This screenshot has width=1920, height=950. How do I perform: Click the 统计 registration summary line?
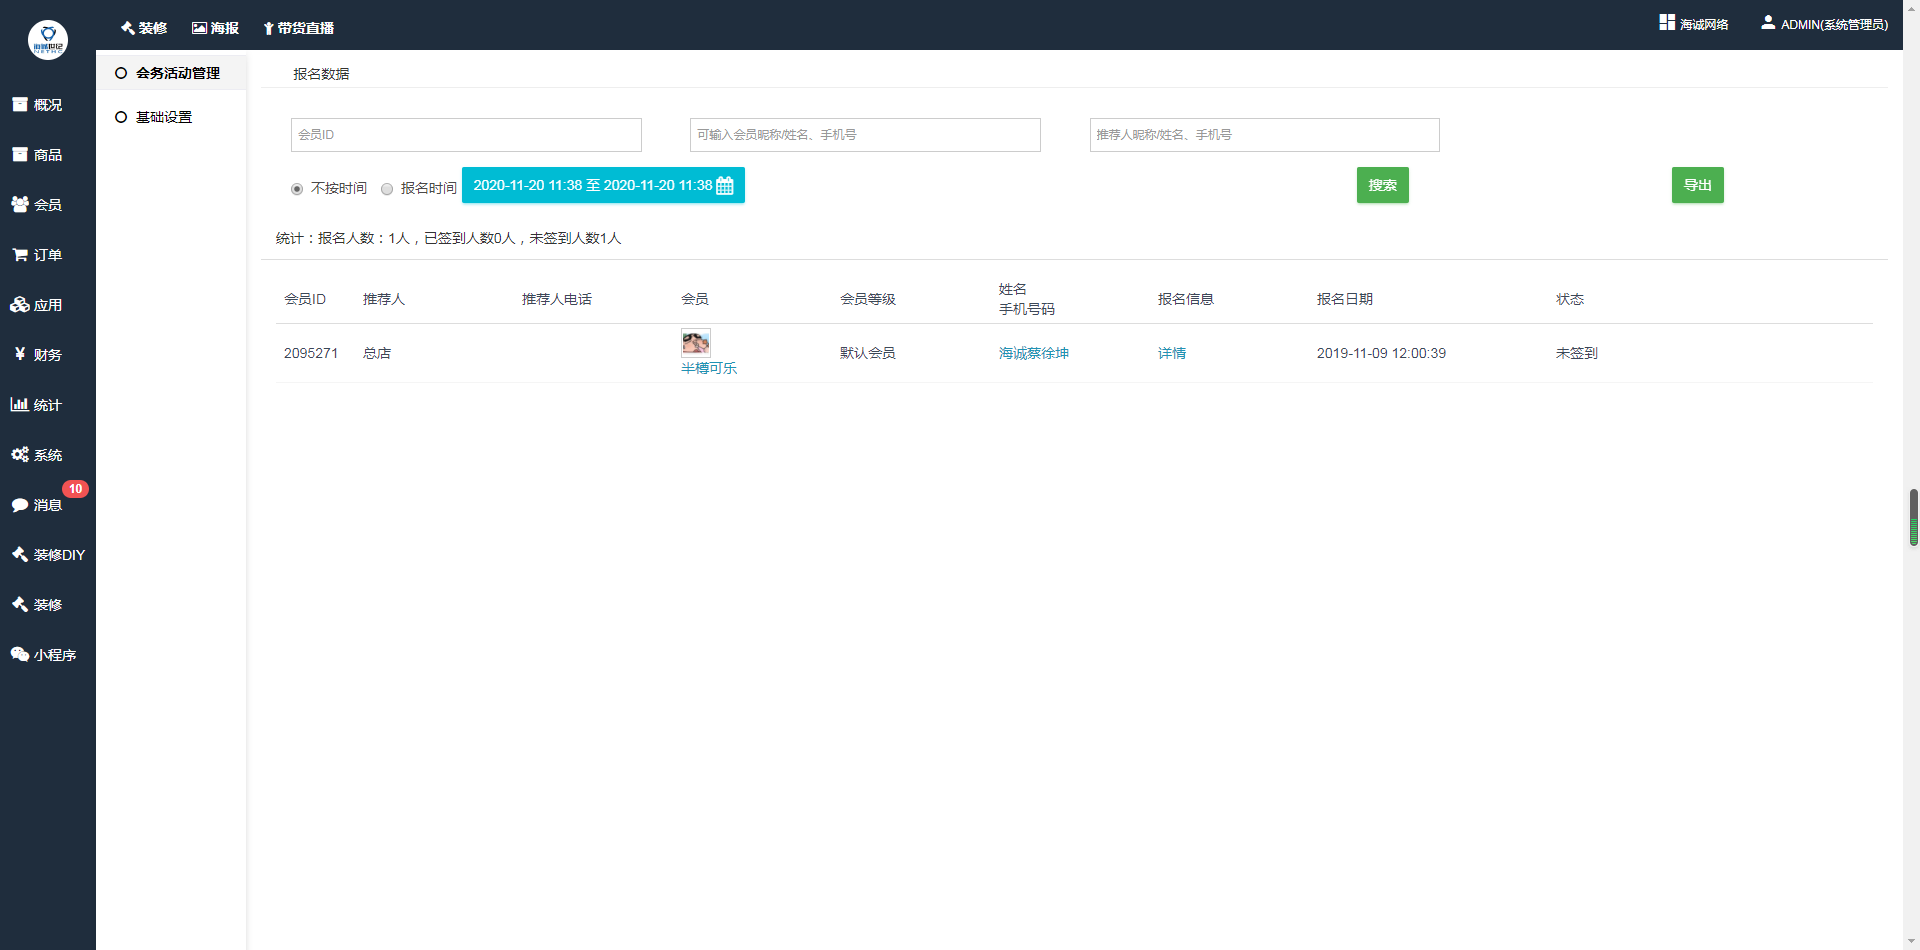pos(449,238)
